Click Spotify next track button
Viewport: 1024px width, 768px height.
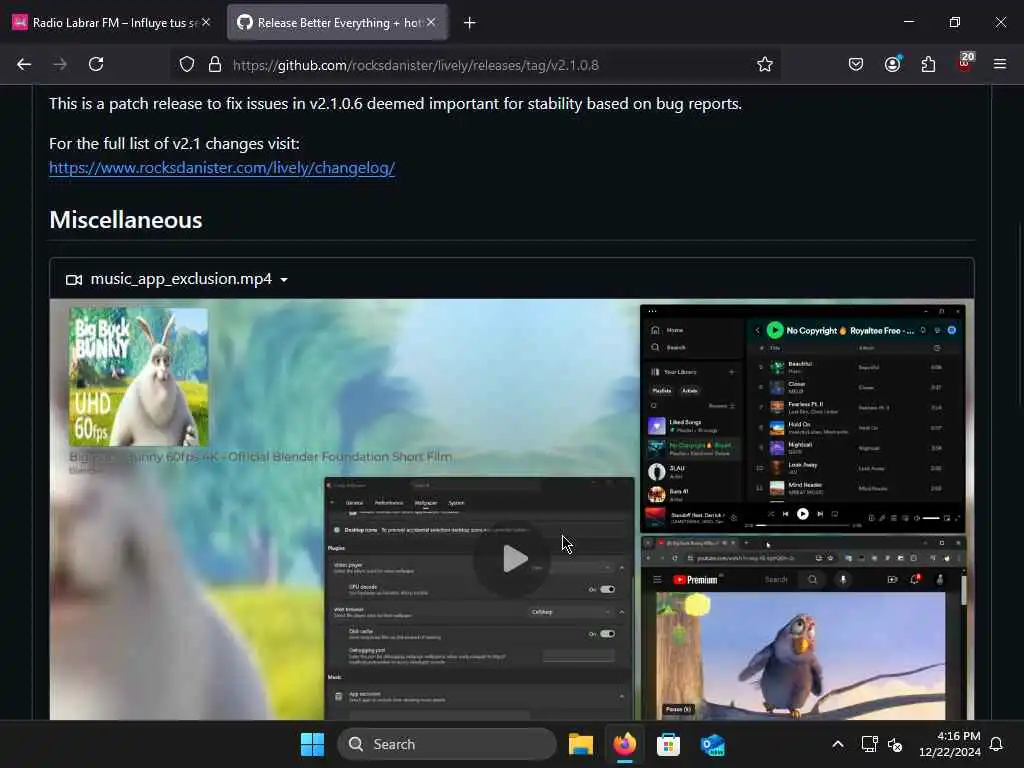[820, 514]
